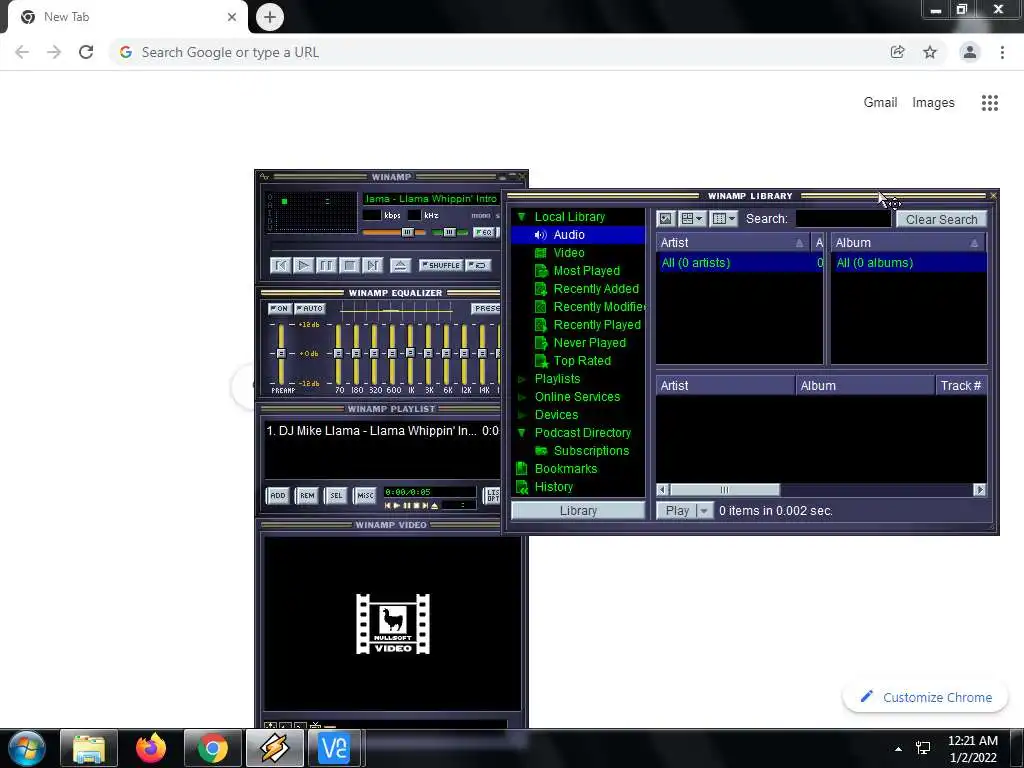The width and height of the screenshot is (1024, 768).
Task: Open the library view mode dropdown
Action: click(x=691, y=219)
